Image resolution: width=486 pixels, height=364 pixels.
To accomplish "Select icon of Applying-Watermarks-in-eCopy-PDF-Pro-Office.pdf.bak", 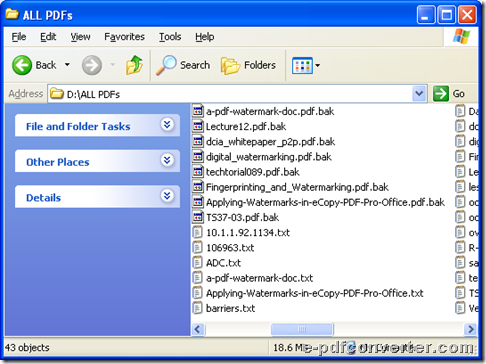I will 198,202.
